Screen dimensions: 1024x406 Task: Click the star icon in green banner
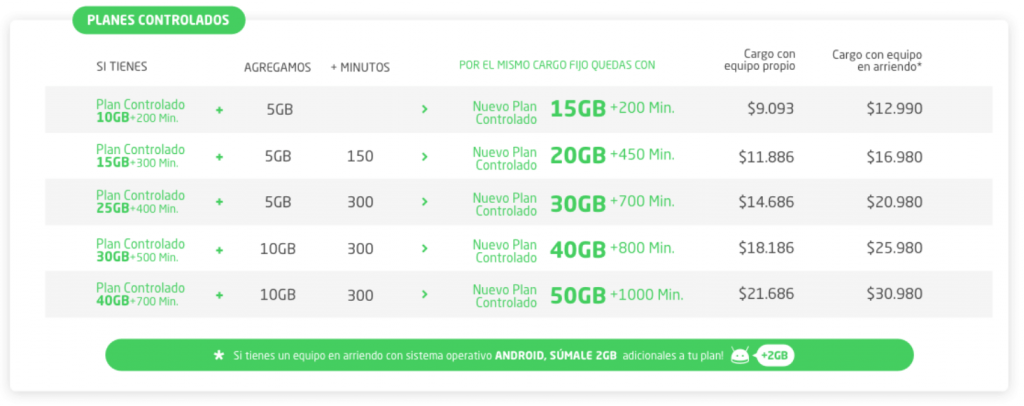tap(219, 356)
